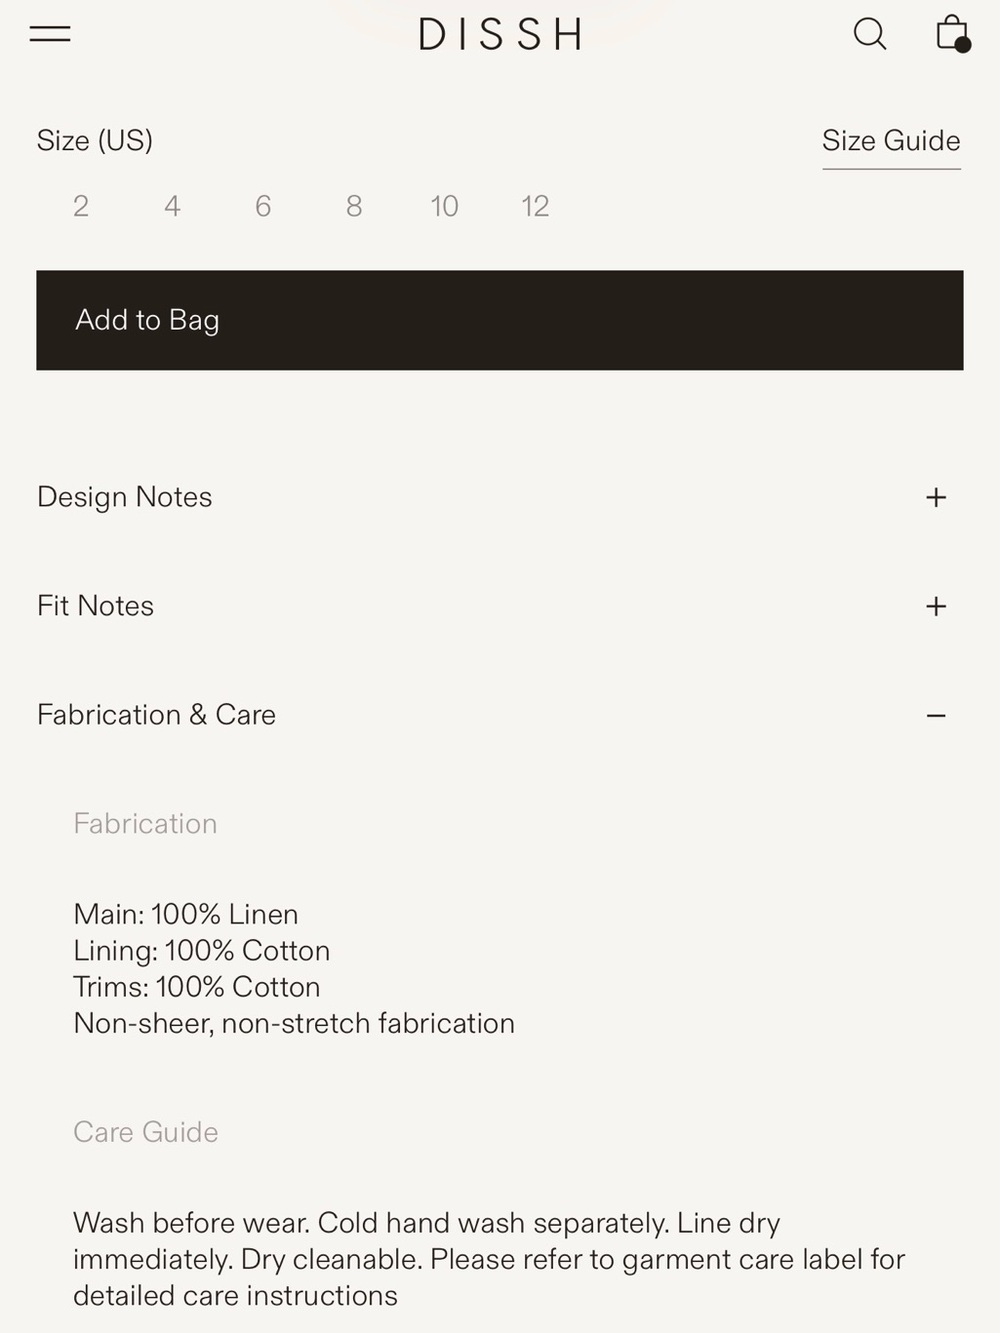Pick size 8
Screen dimensions: 1000x1333
pyautogui.click(x=354, y=206)
